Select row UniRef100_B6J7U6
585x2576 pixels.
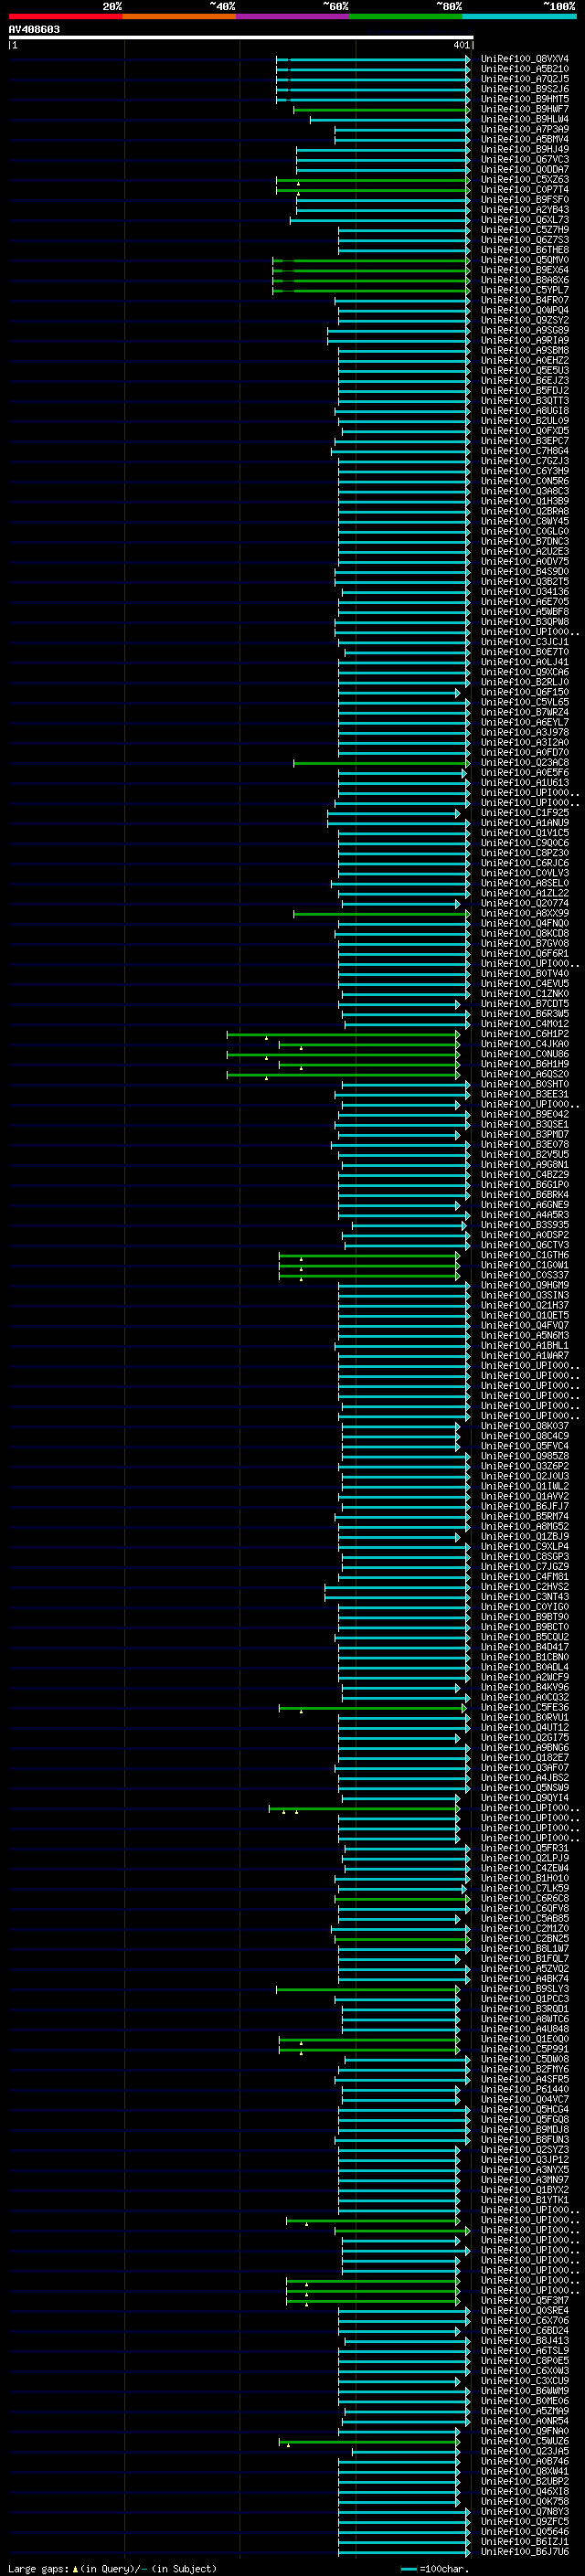pos(524,2552)
